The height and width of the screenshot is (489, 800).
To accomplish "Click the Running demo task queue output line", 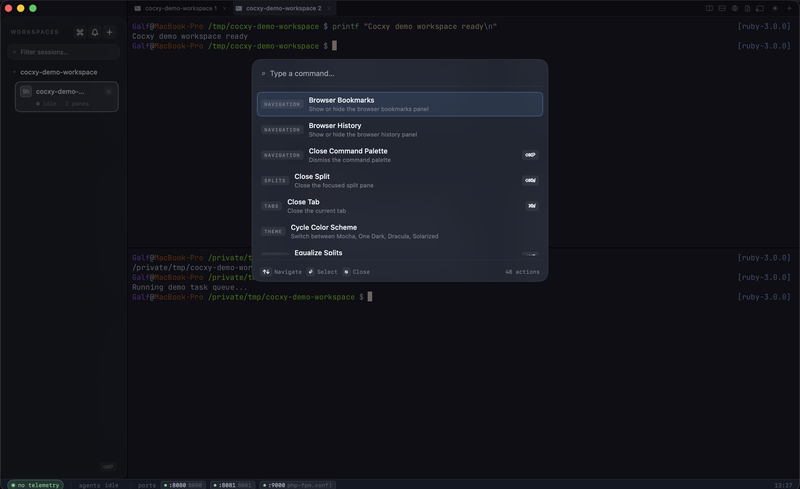I will 189,287.
